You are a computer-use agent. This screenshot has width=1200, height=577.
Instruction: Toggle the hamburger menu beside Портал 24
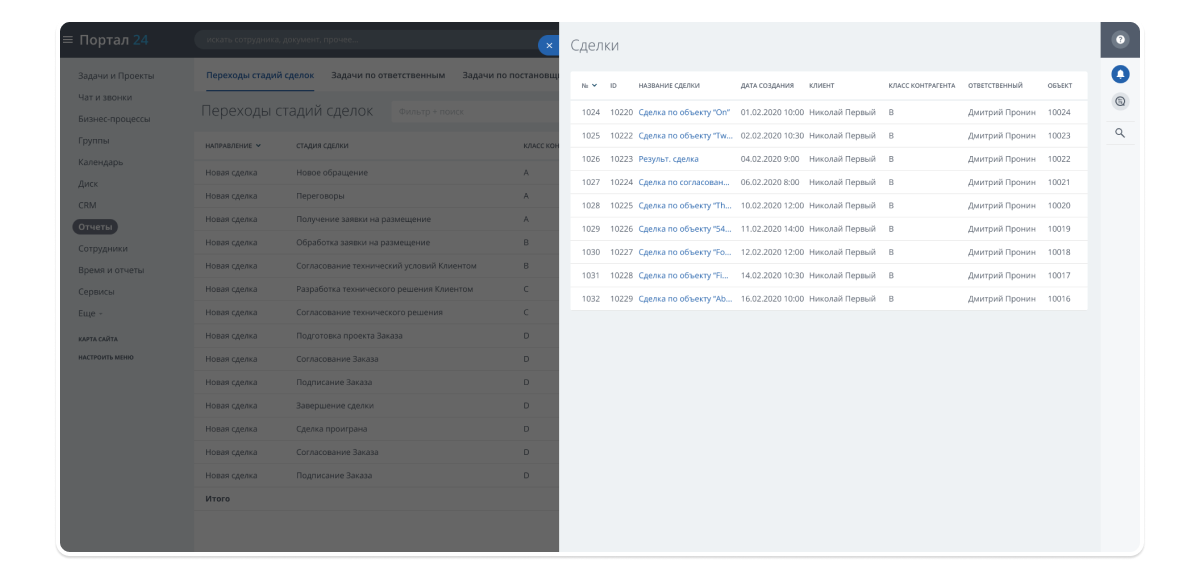(68, 40)
